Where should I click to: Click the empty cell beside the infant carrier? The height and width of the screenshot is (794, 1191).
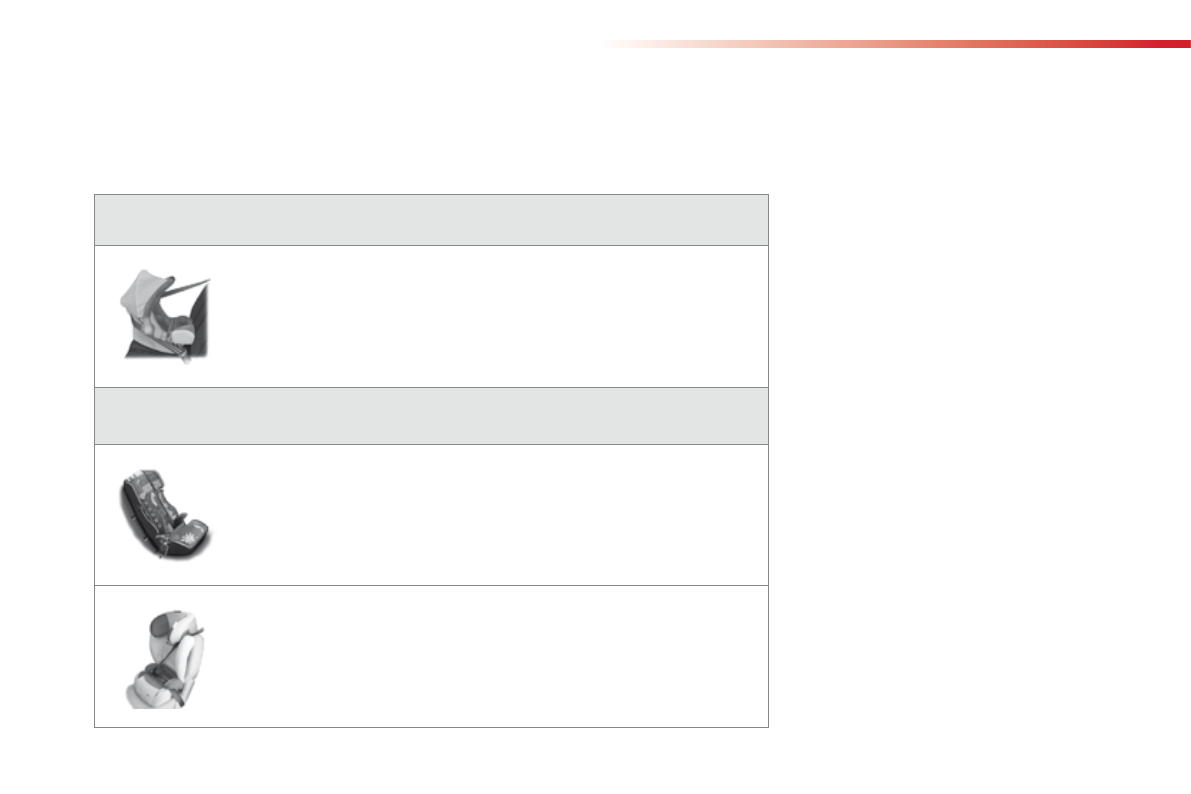[490, 316]
